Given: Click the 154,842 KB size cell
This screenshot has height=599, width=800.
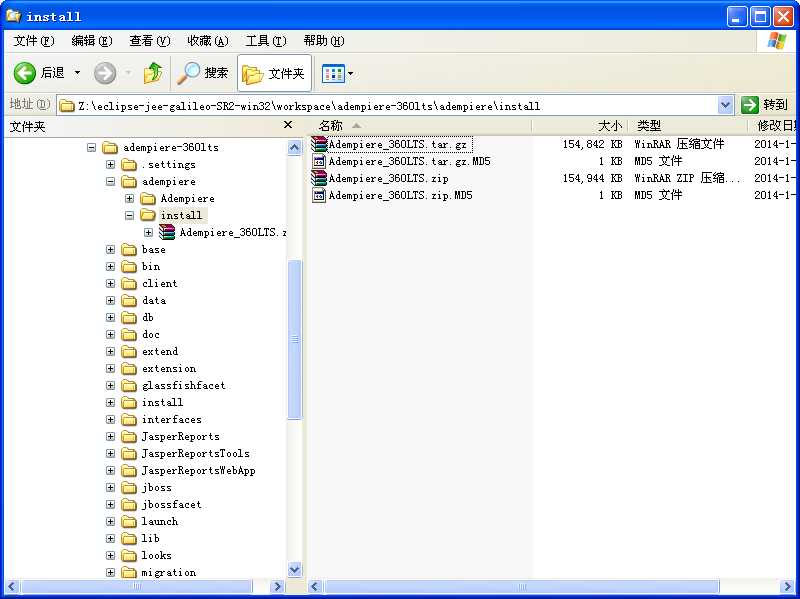Looking at the screenshot, I should click(x=592, y=144).
